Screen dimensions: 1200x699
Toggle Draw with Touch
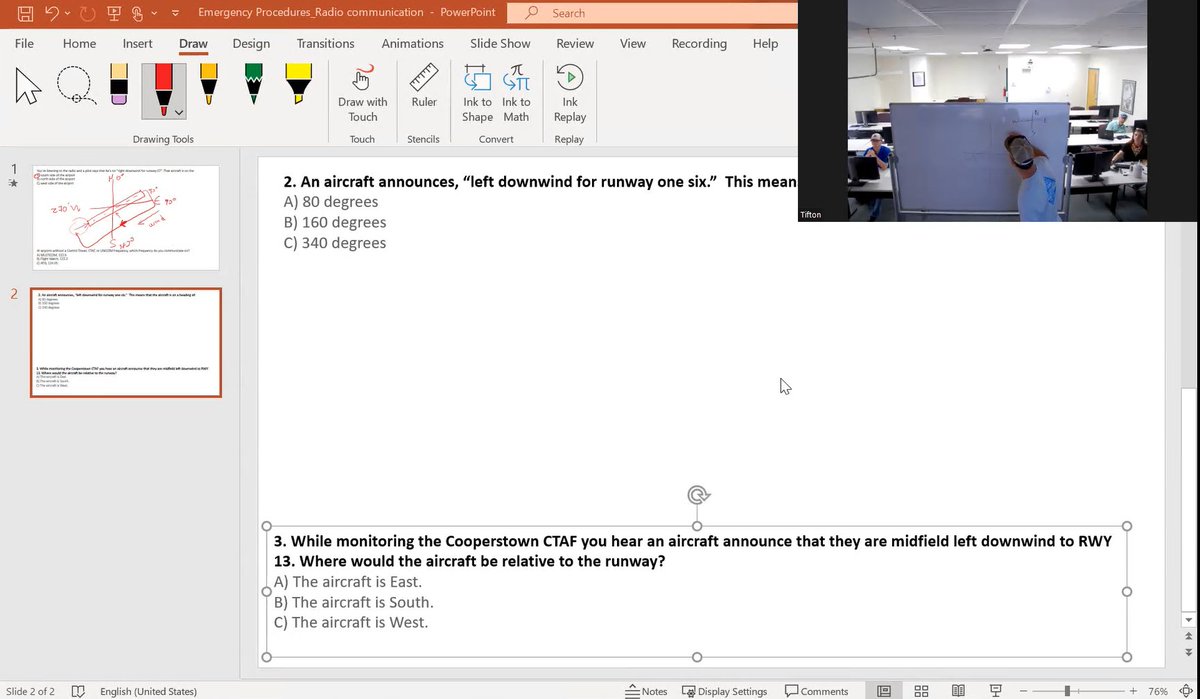pos(362,93)
